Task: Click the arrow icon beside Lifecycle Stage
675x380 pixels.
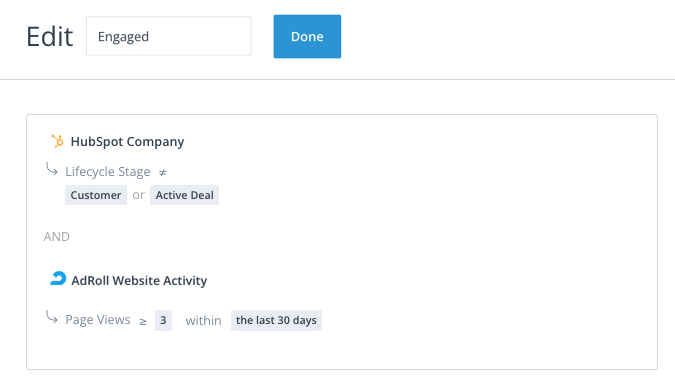Action: coord(52,170)
